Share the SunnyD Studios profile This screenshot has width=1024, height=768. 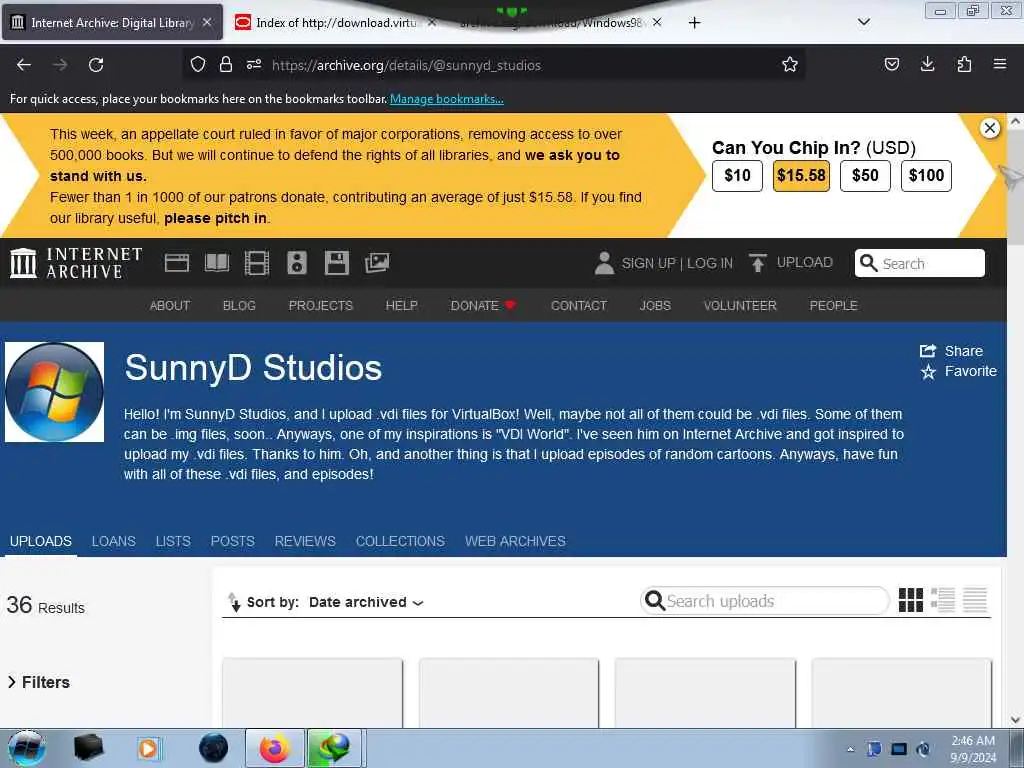952,351
